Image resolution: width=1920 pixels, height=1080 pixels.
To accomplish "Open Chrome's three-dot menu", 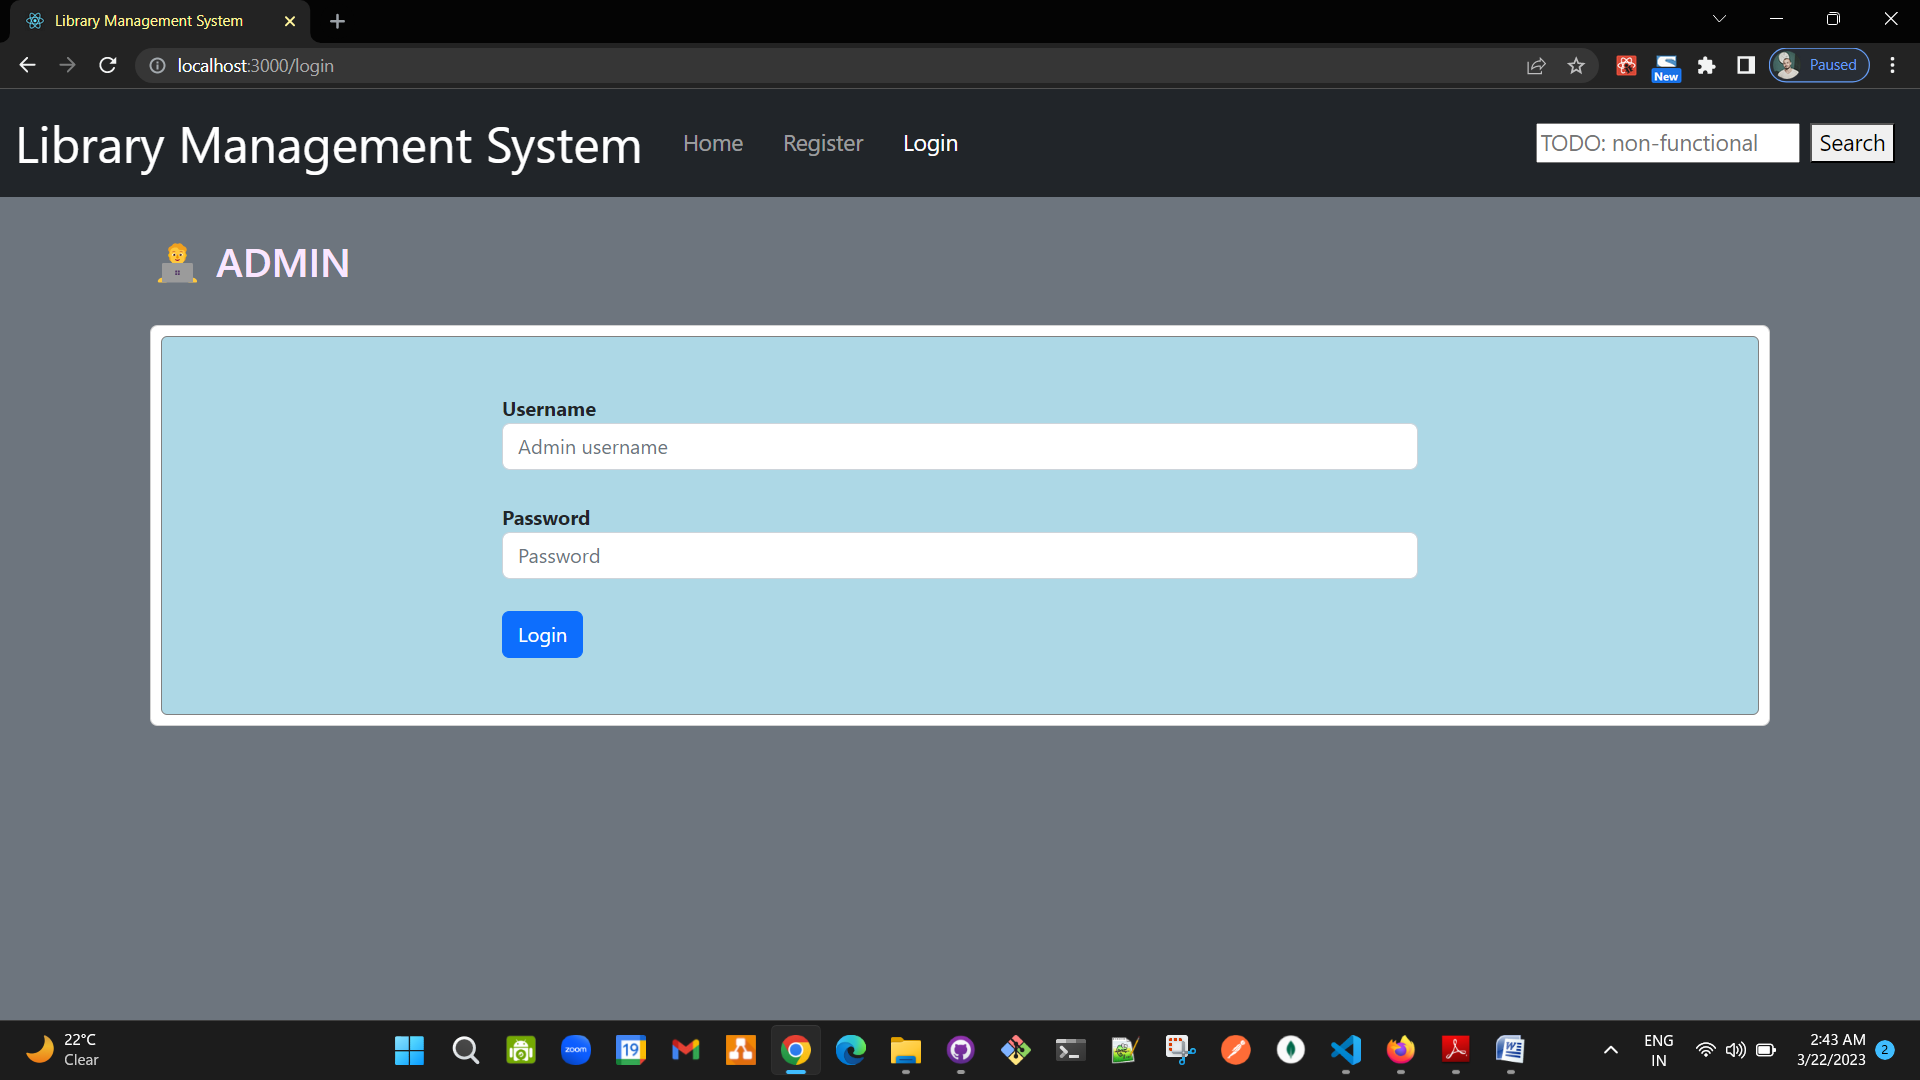I will click(1892, 65).
